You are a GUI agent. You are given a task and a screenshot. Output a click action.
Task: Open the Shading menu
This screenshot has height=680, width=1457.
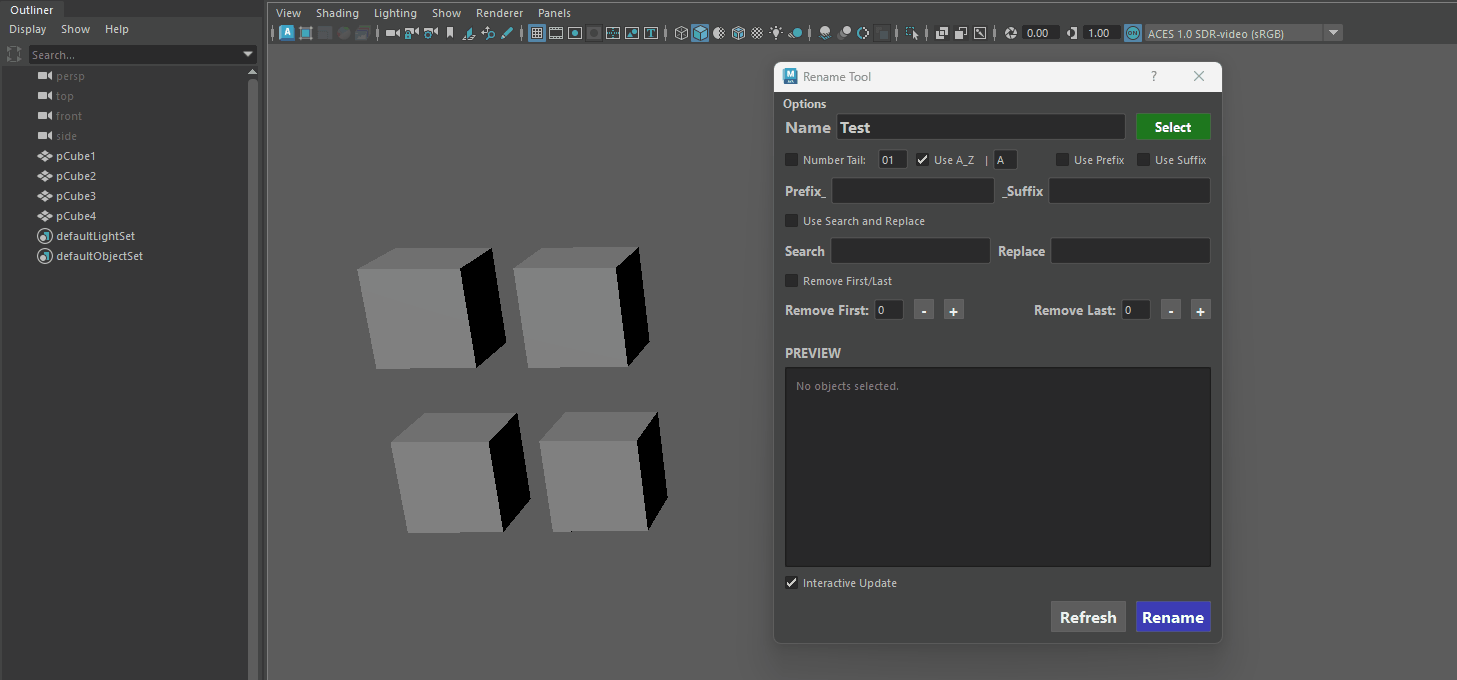(x=337, y=13)
